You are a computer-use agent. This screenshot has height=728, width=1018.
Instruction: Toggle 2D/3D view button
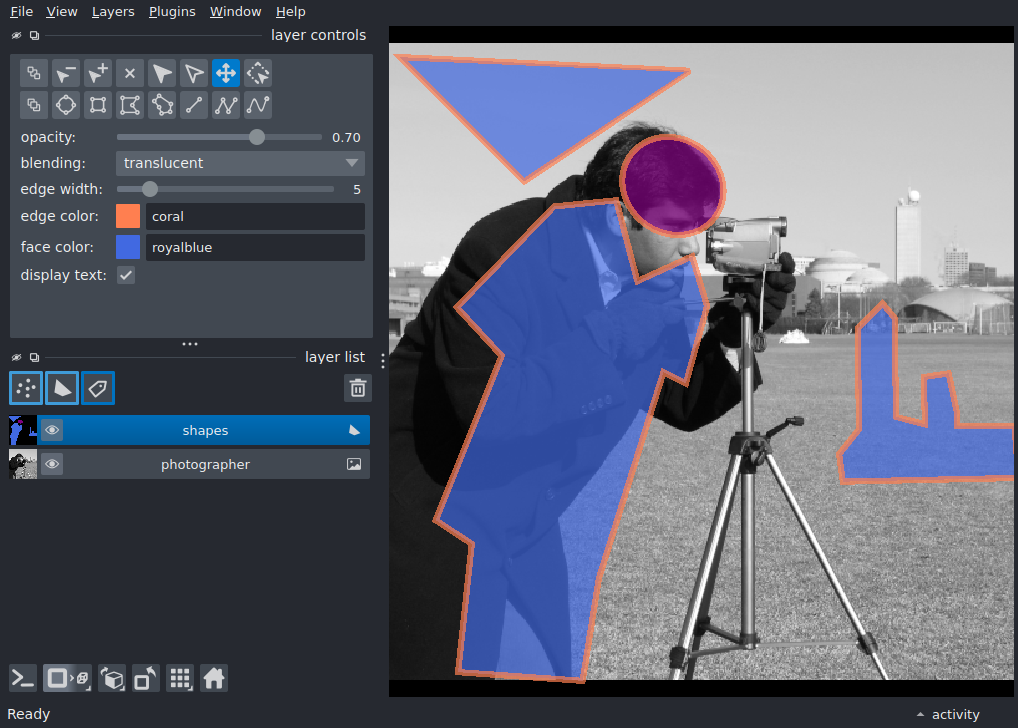pyautogui.click(x=68, y=679)
